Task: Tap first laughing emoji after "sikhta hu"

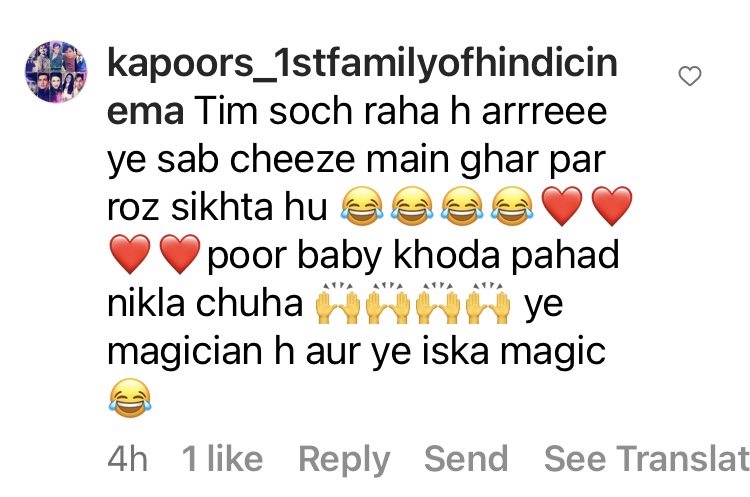Action: point(362,206)
